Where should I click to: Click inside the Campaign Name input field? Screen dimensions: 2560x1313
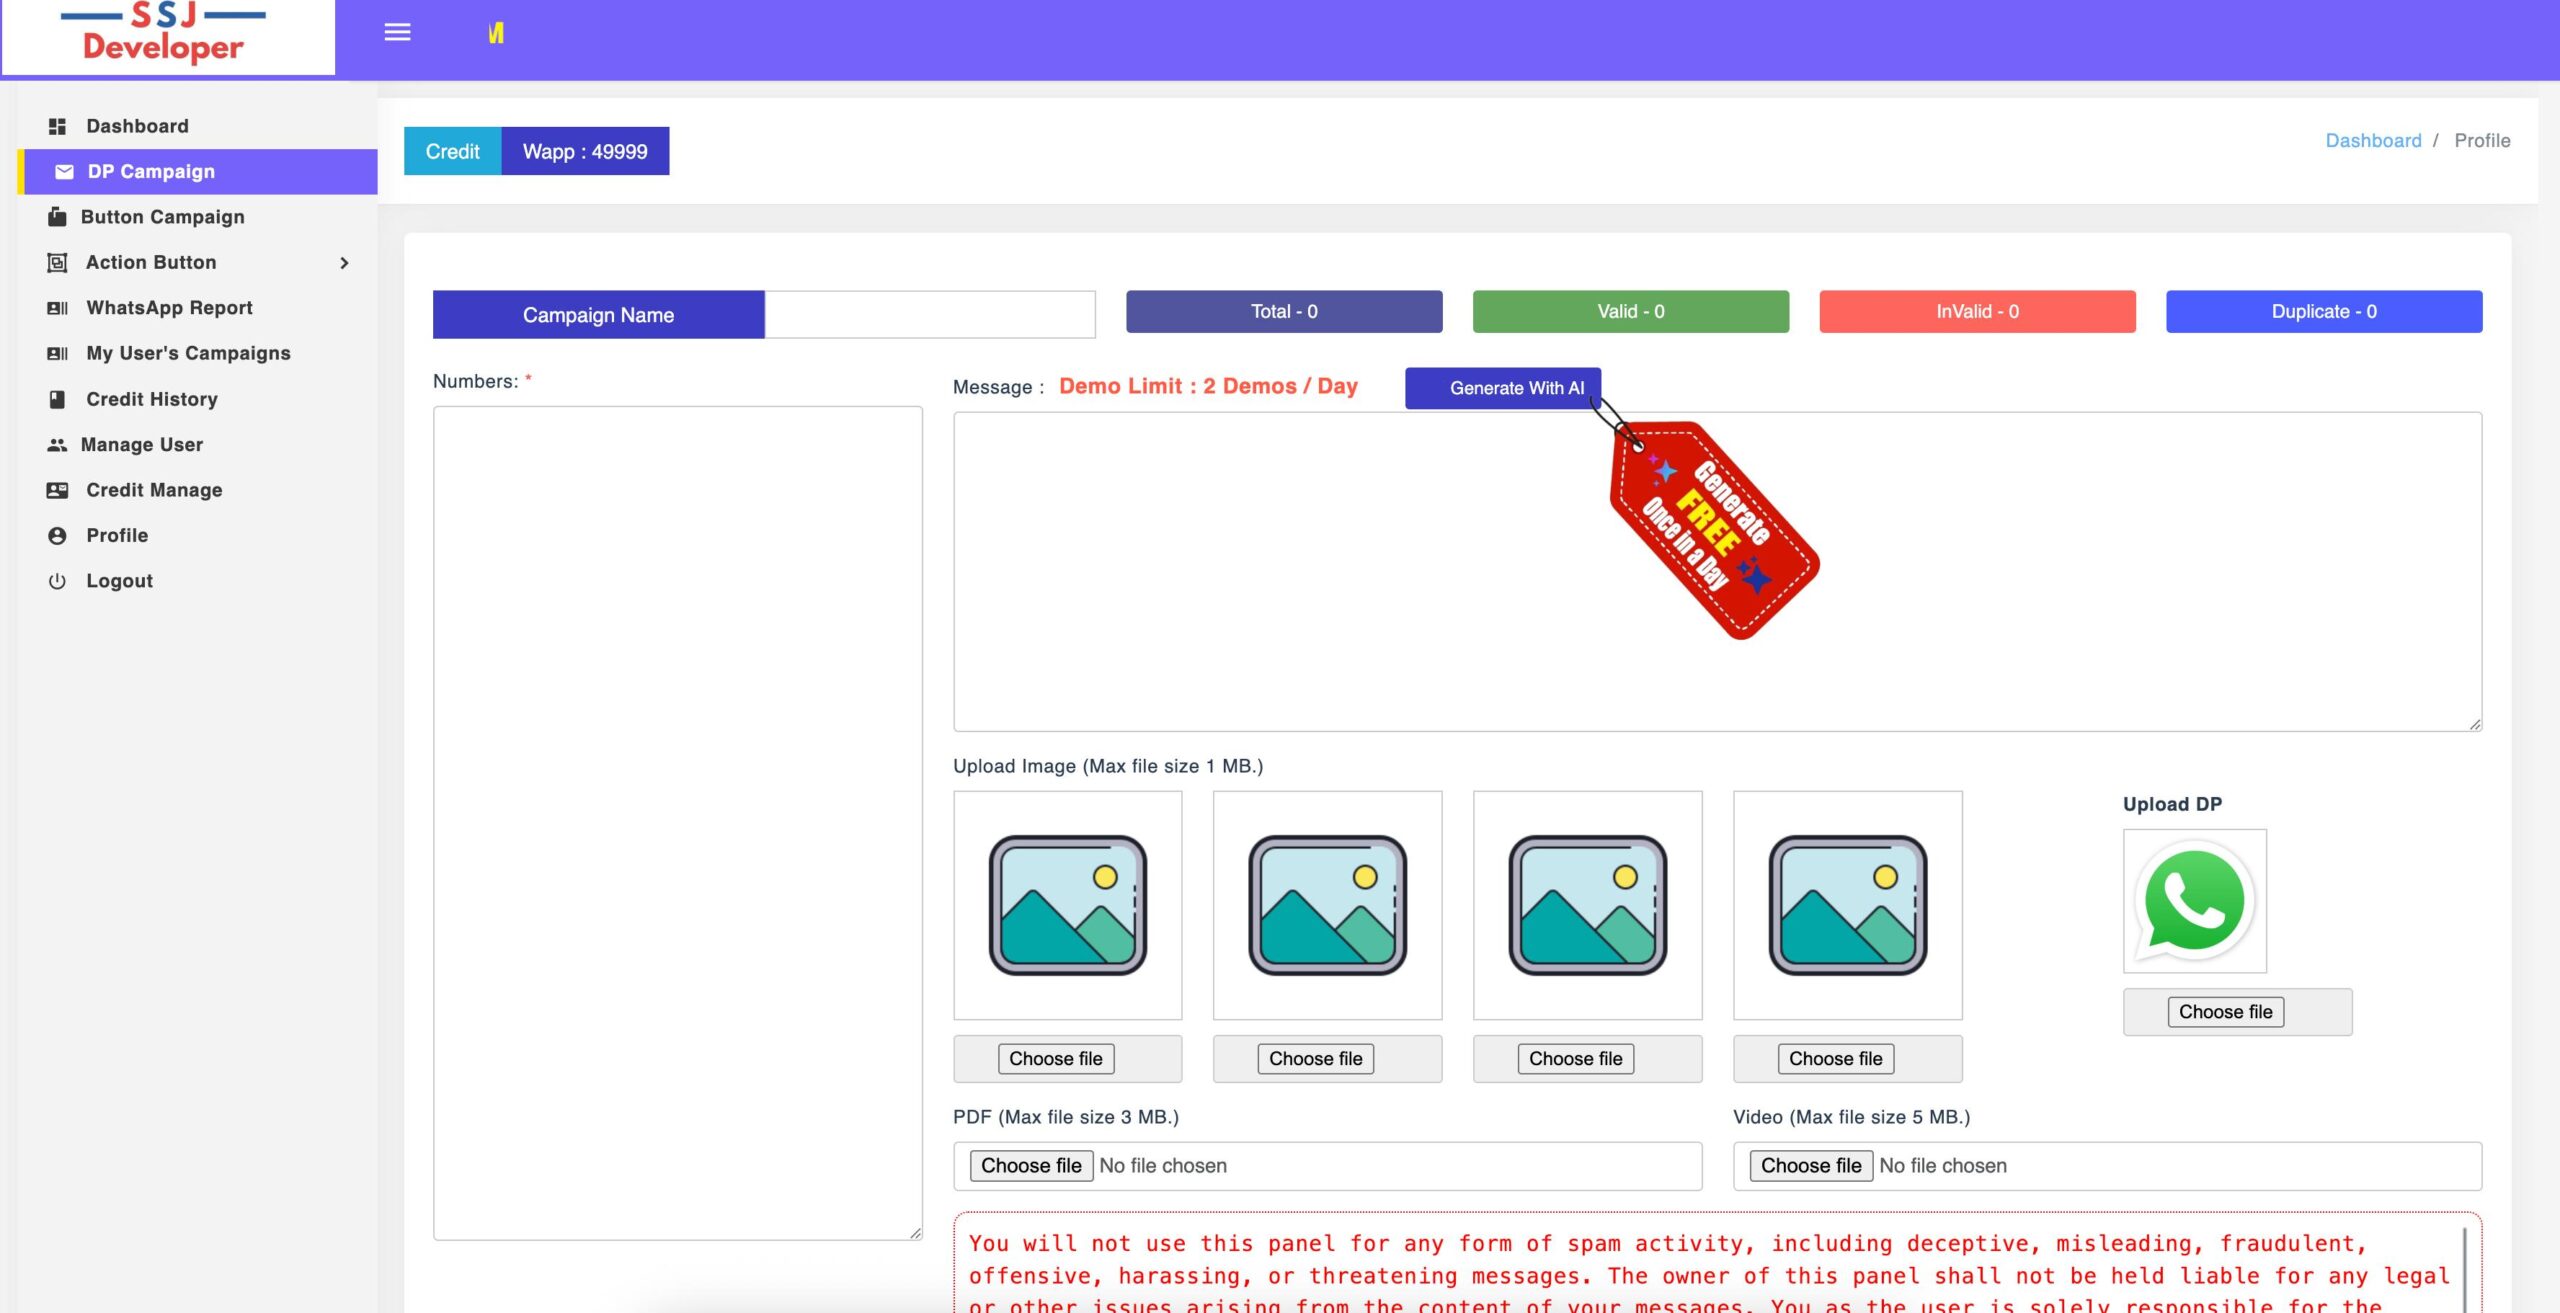930,314
